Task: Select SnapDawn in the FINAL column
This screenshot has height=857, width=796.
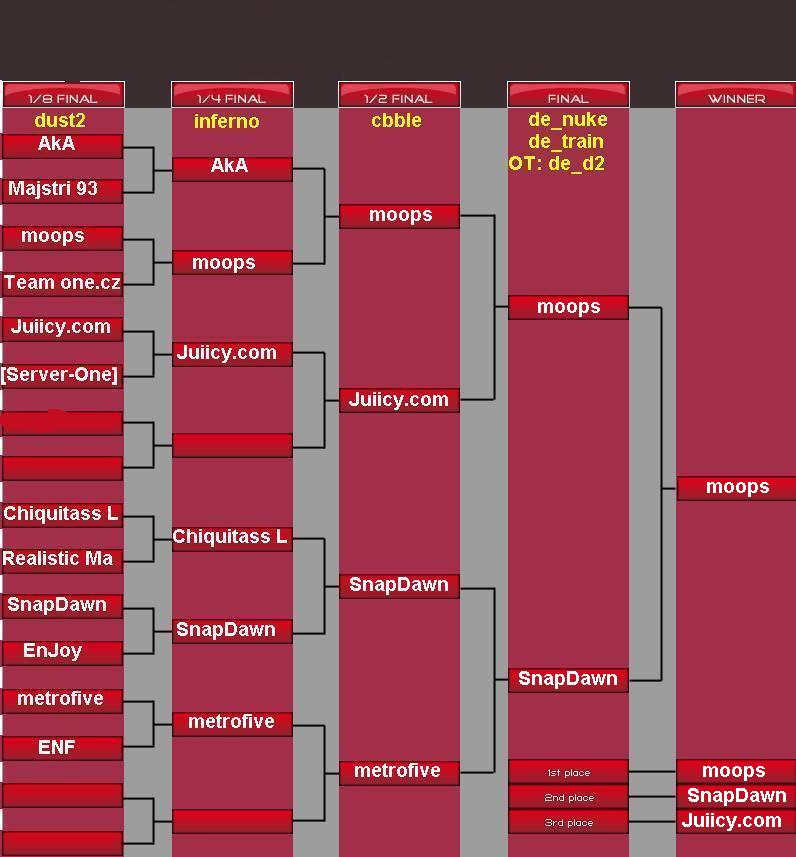Action: pos(569,680)
